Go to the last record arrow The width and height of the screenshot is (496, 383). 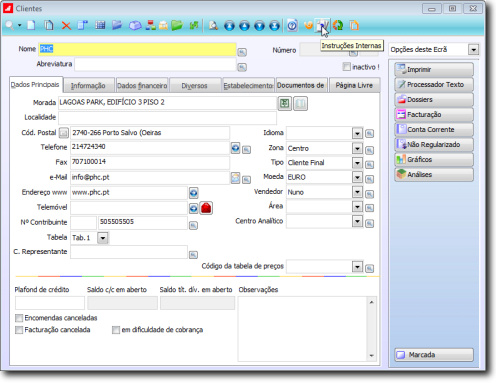pos(274,26)
